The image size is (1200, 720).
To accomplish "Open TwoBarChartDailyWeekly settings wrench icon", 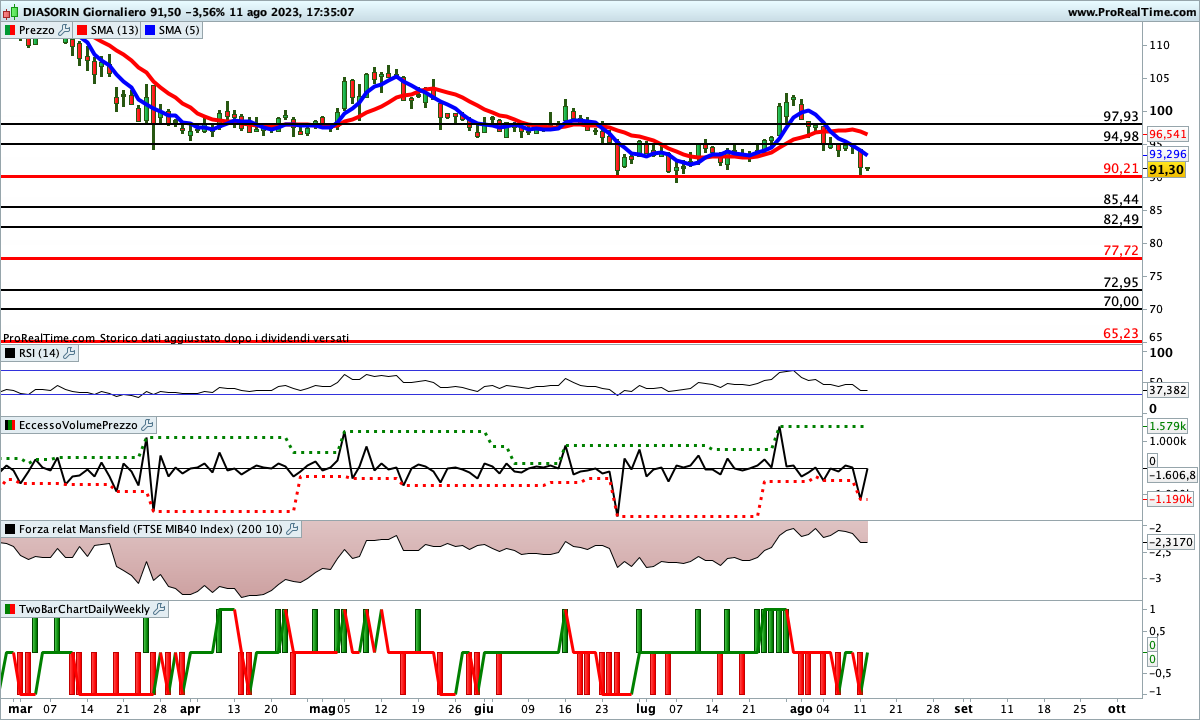I will point(159,608).
